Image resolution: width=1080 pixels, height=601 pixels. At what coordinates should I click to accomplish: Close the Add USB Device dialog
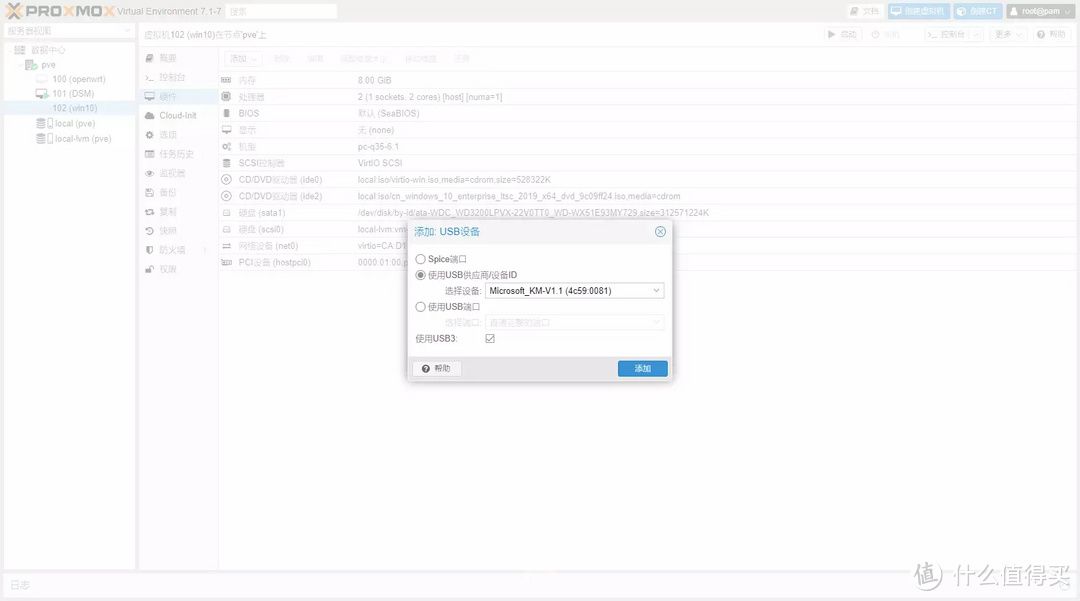(x=660, y=232)
